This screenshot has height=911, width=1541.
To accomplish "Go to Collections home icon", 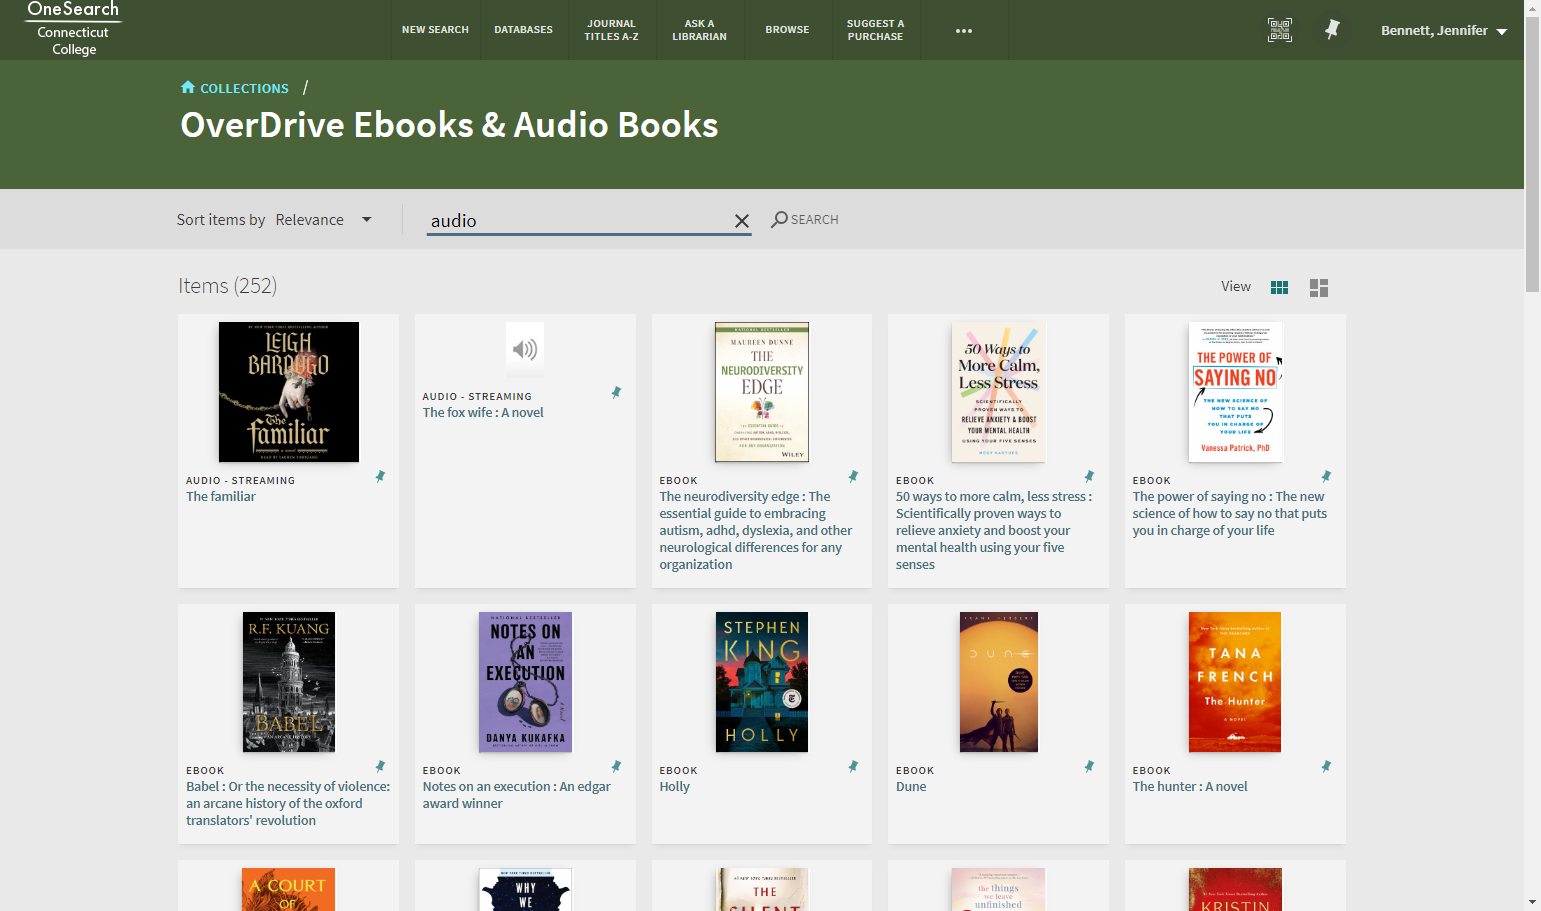I will 188,88.
